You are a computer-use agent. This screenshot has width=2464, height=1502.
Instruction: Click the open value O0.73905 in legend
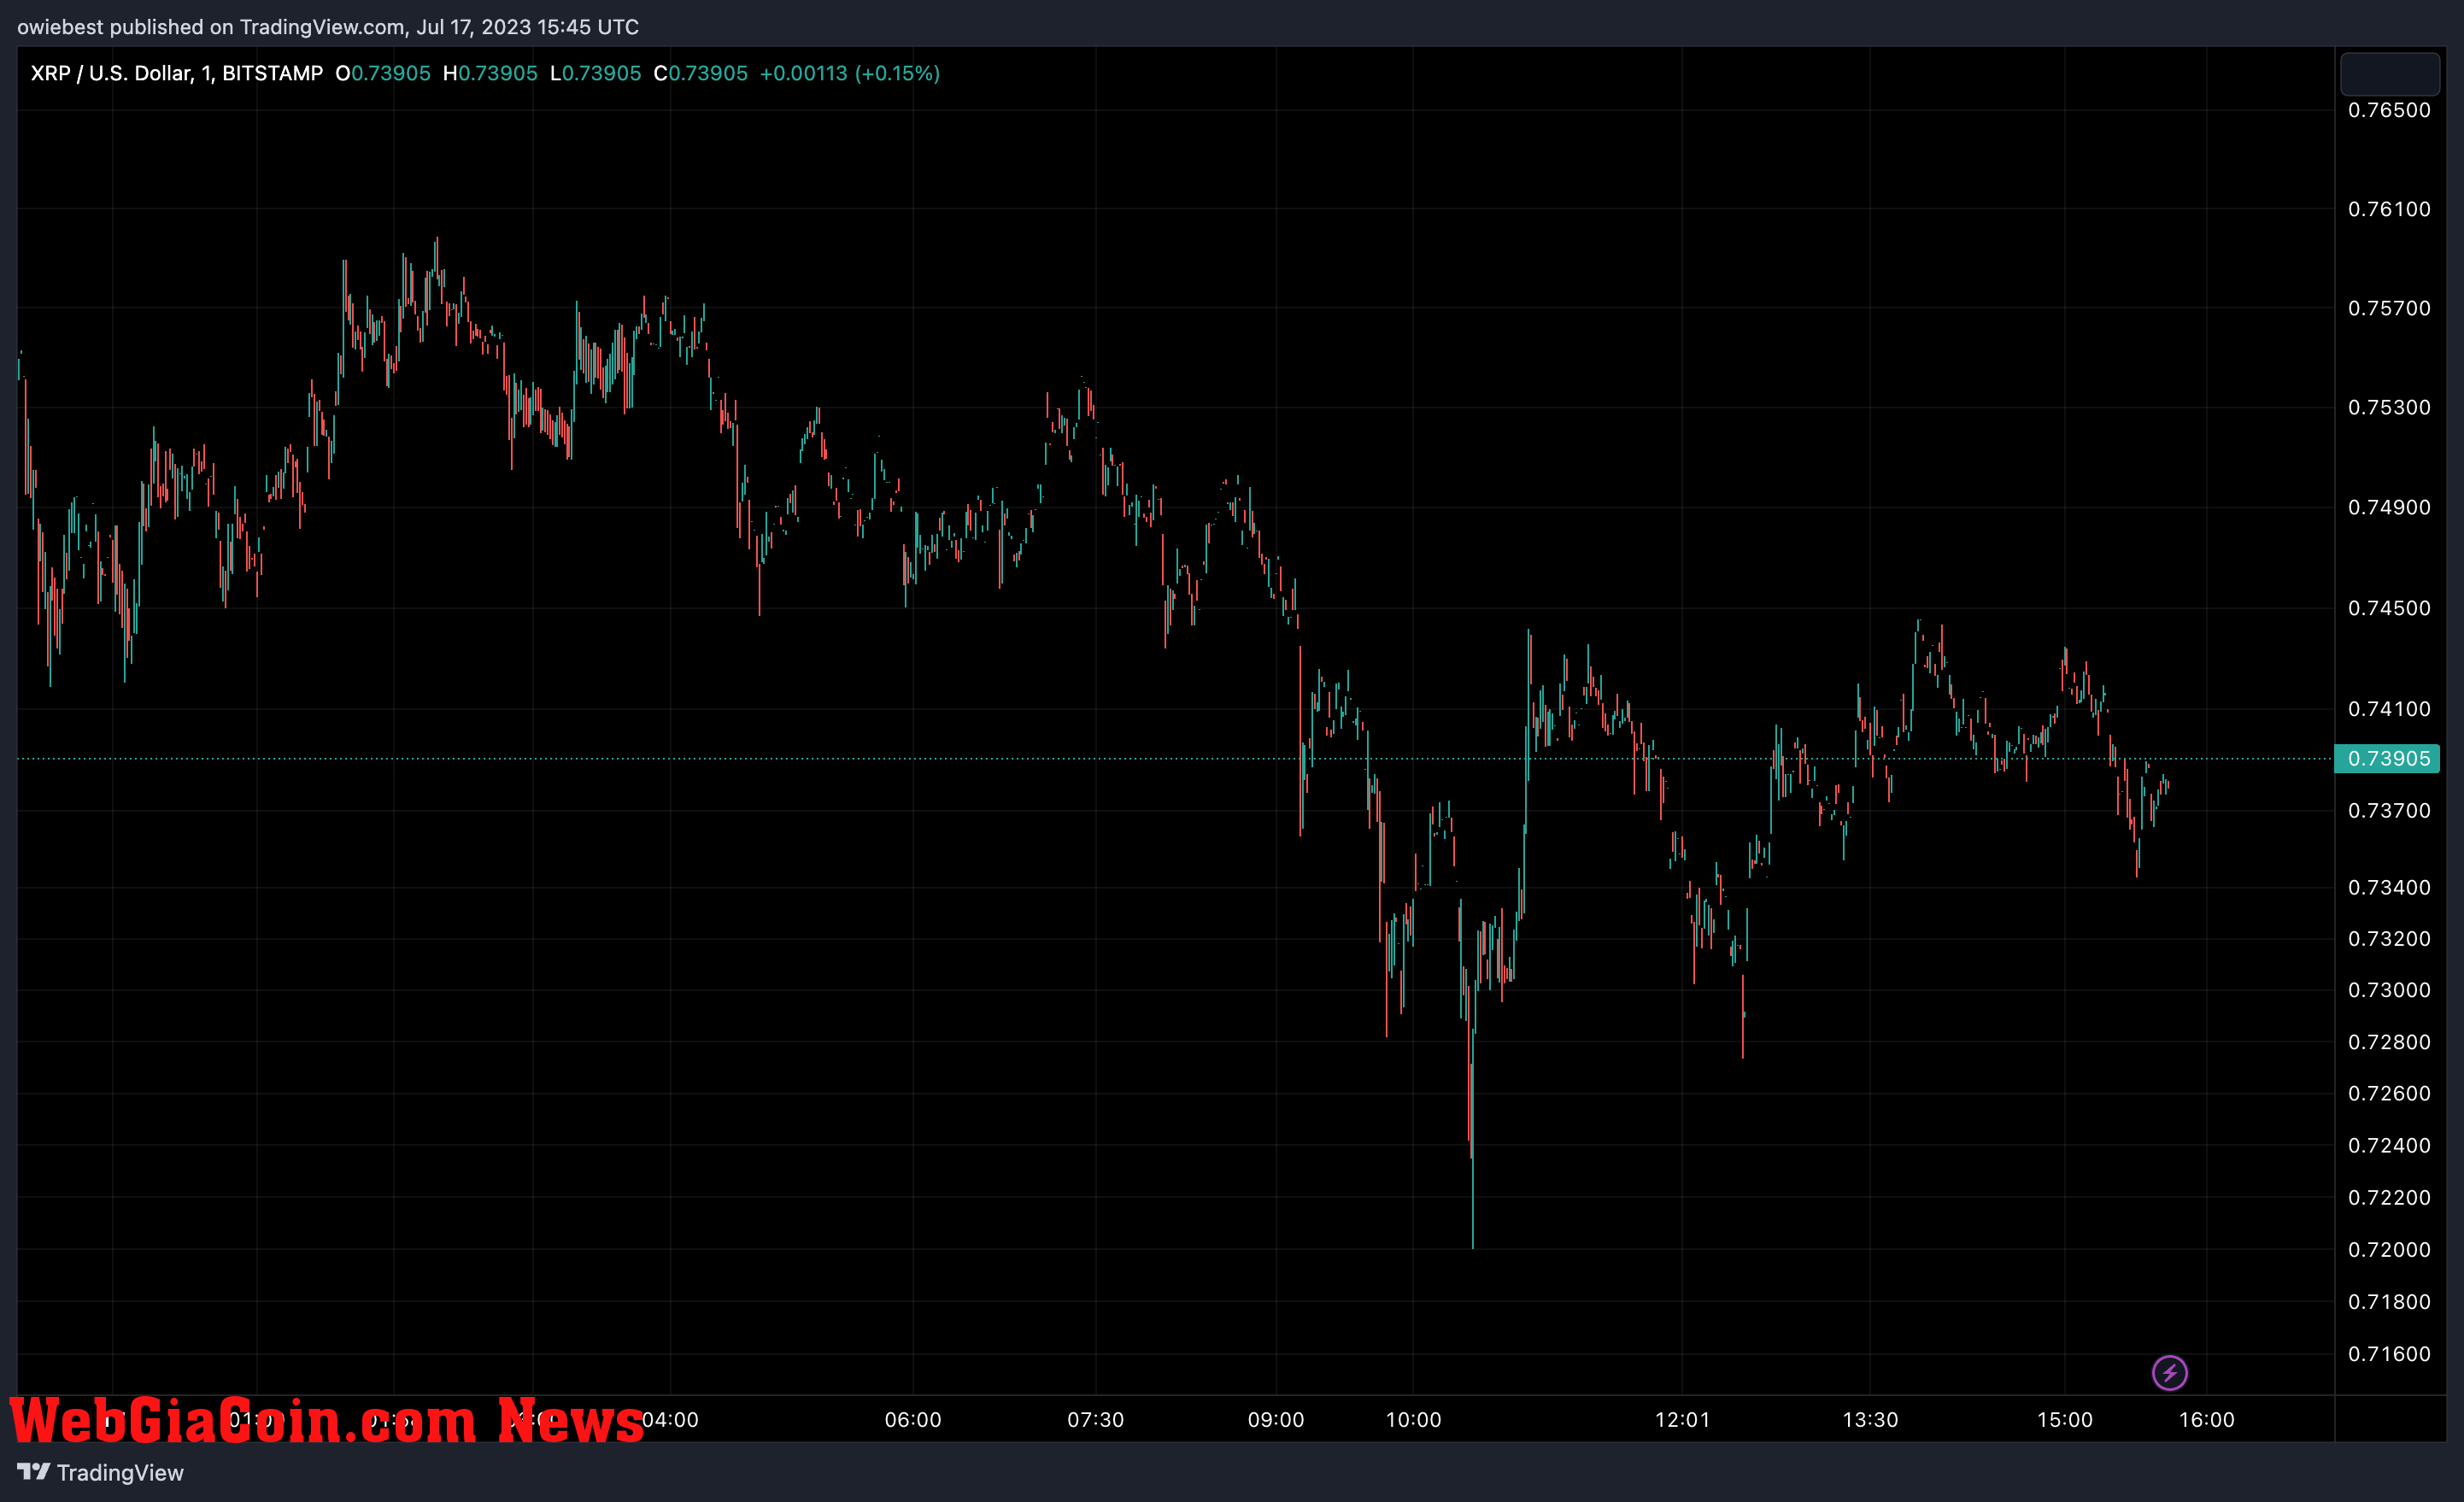pos(383,73)
